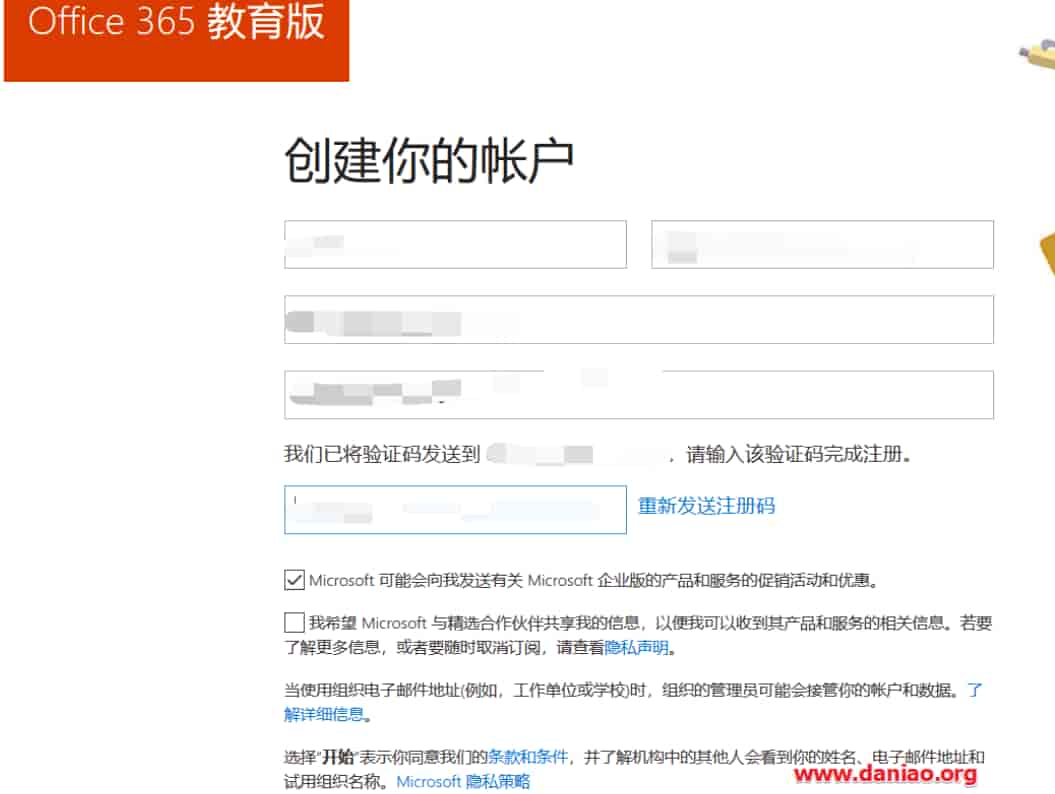Click the 重新发送注册码 link
This screenshot has height=794, width=1055.
(706, 506)
